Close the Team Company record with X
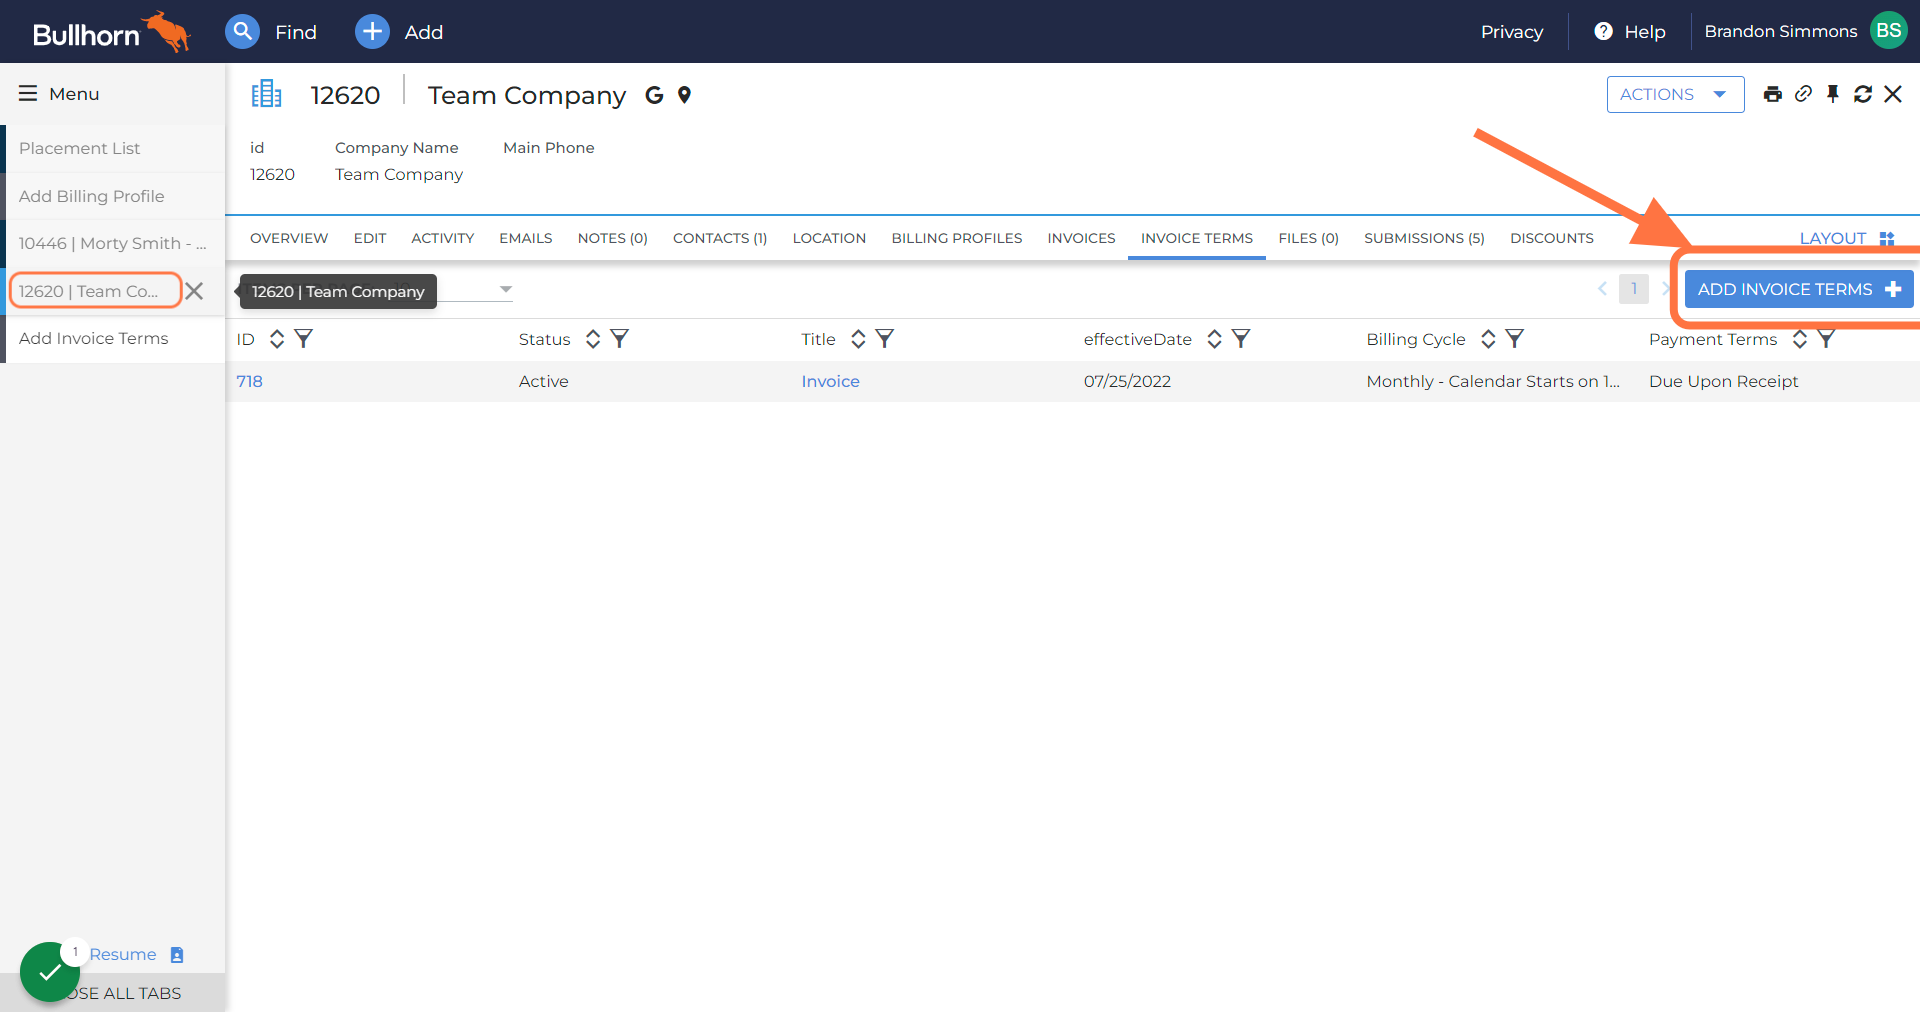This screenshot has width=1920, height=1012. (x=1893, y=94)
